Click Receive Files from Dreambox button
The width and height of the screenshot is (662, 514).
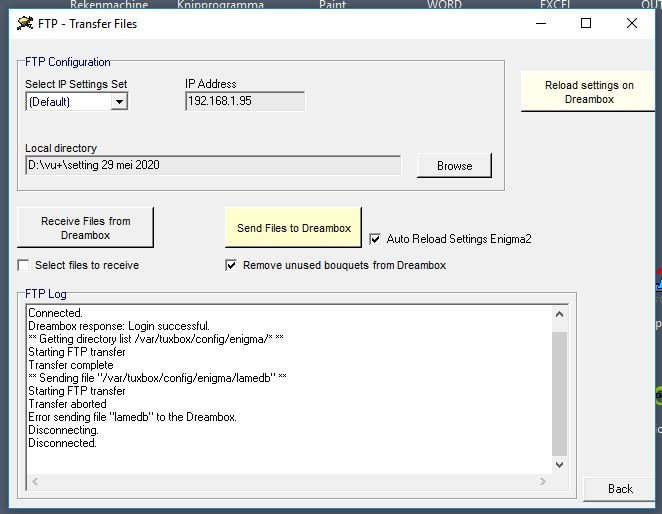point(85,228)
